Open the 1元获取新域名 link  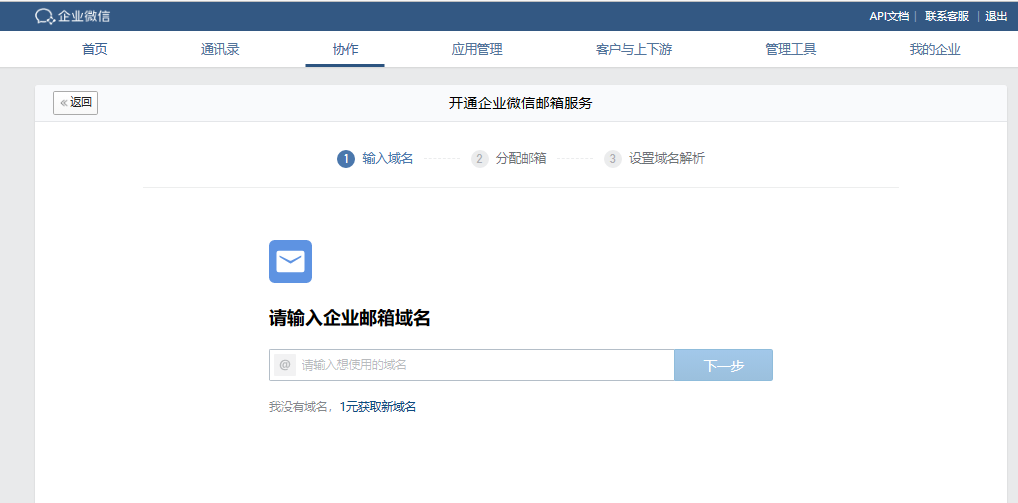tap(377, 407)
